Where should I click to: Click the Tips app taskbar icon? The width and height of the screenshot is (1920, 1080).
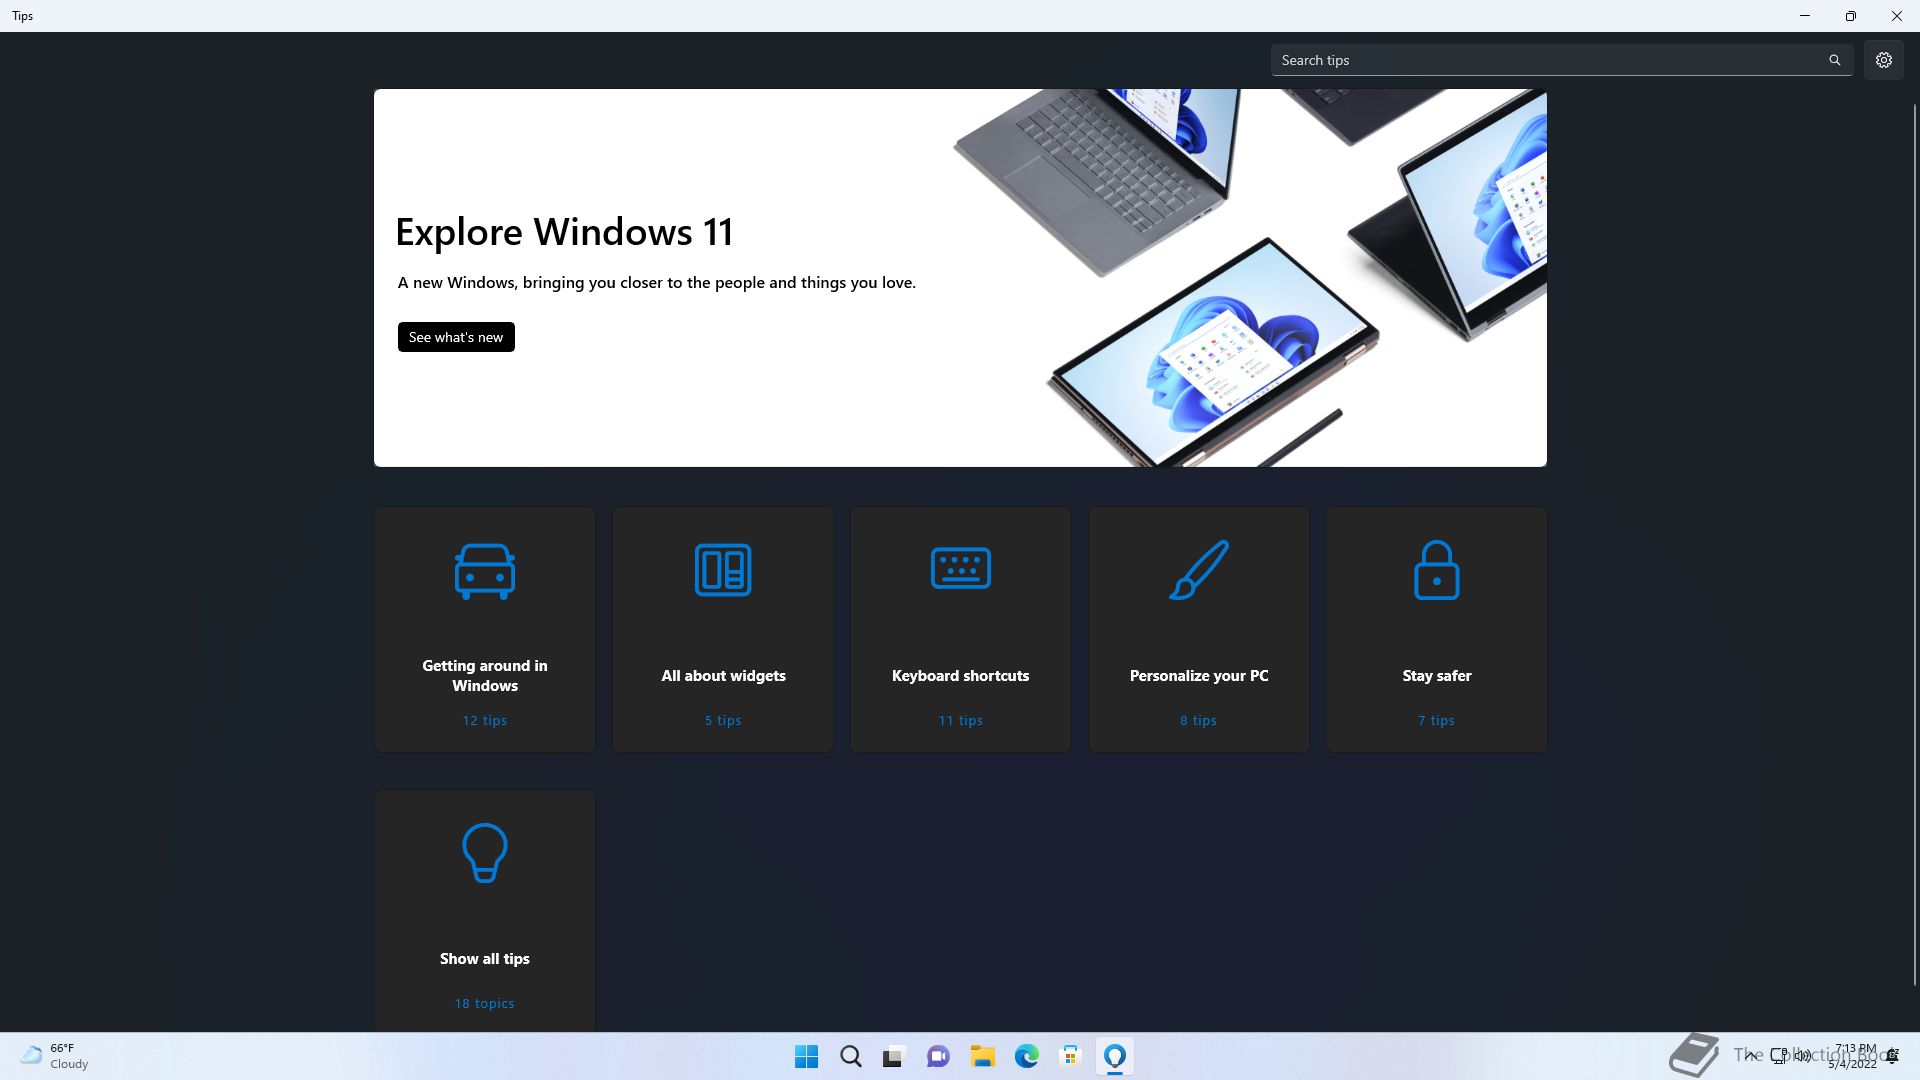[x=1114, y=1057]
